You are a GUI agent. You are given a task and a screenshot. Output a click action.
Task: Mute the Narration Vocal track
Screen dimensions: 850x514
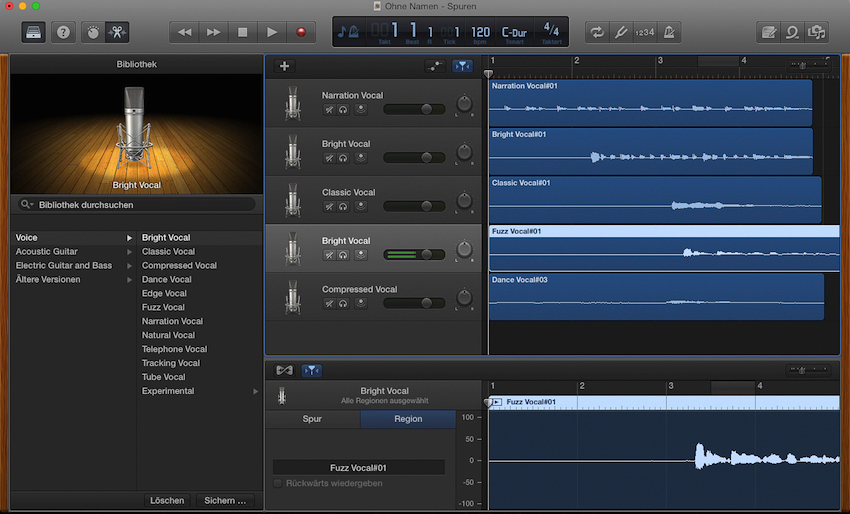tap(328, 109)
